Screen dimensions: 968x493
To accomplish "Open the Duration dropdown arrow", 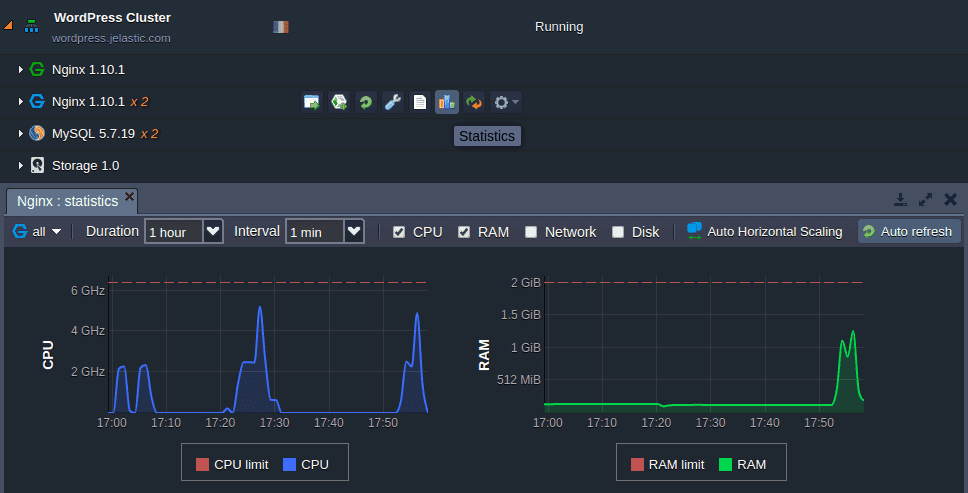I will 213,231.
